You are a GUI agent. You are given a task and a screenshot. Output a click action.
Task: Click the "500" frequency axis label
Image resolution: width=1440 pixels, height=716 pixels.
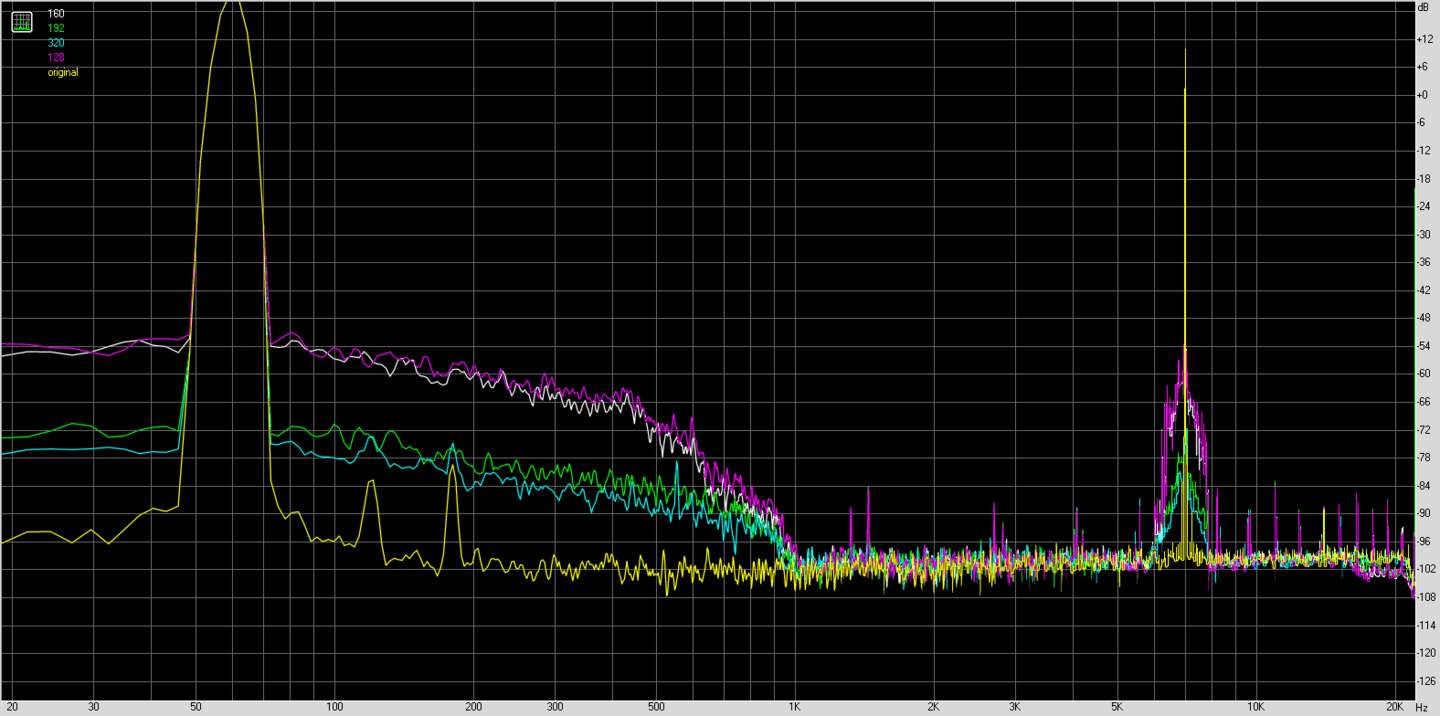(656, 707)
